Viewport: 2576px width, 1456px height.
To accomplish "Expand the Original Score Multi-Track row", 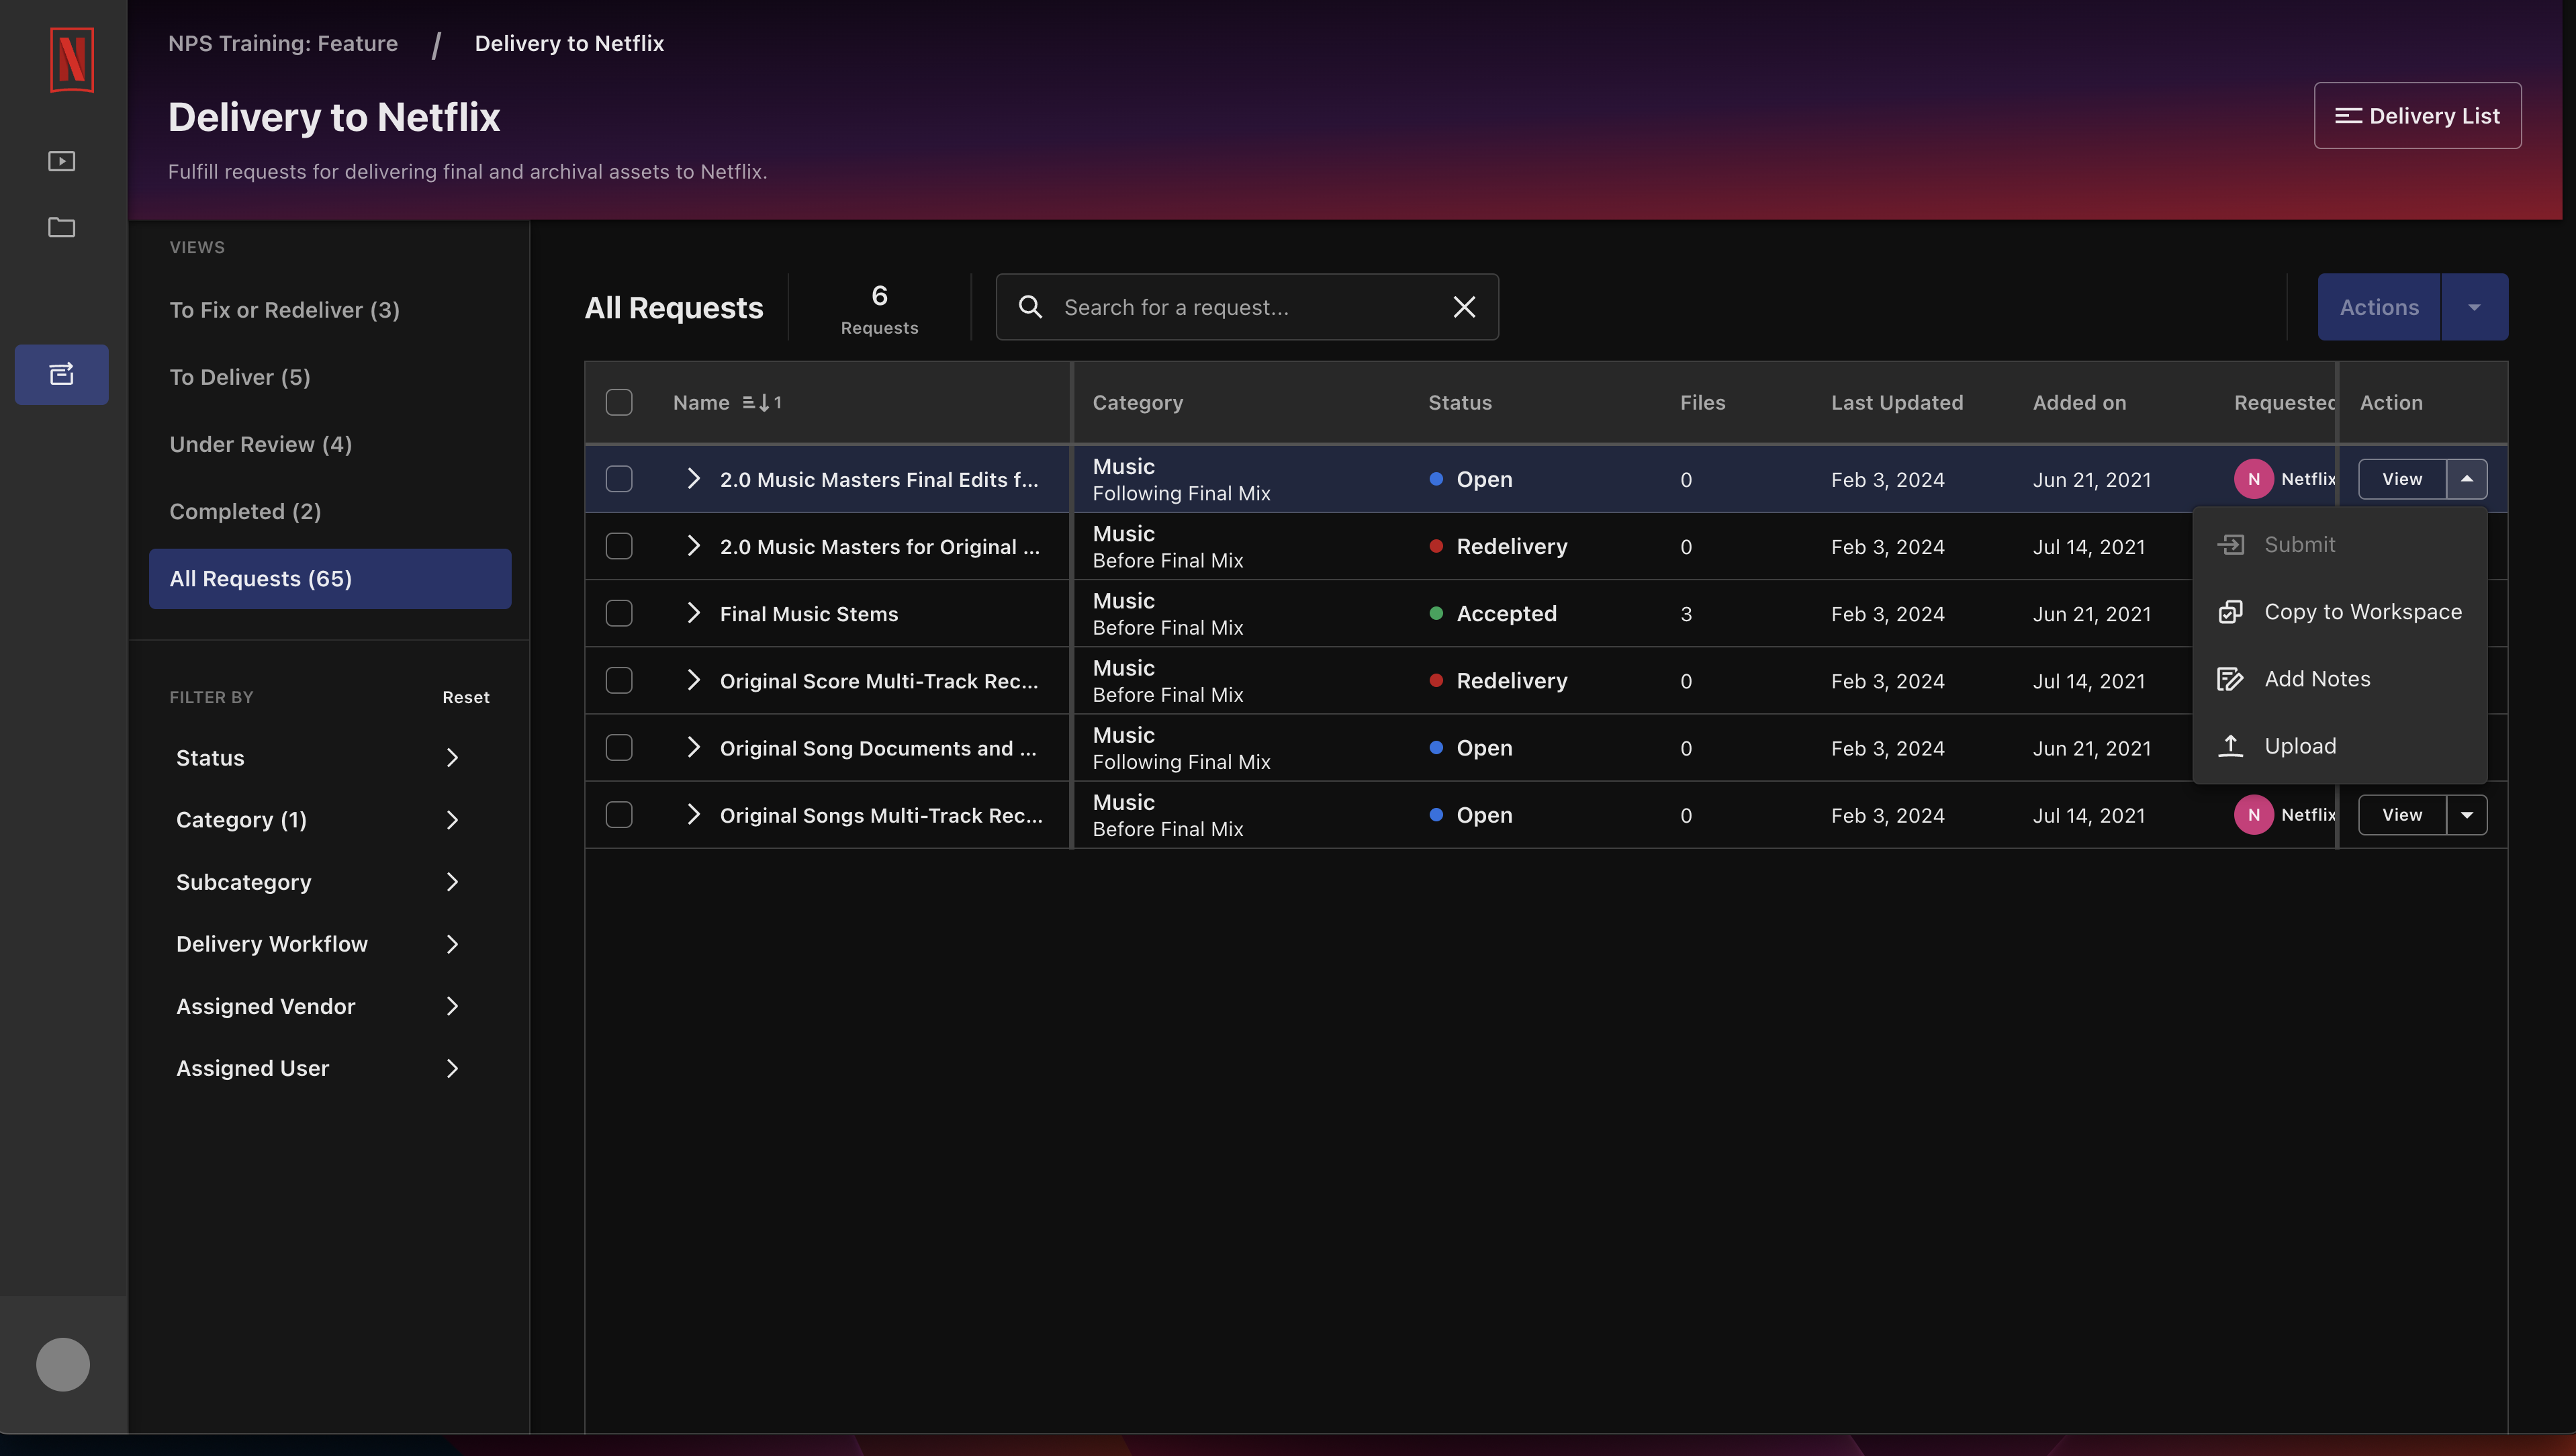I will (693, 680).
